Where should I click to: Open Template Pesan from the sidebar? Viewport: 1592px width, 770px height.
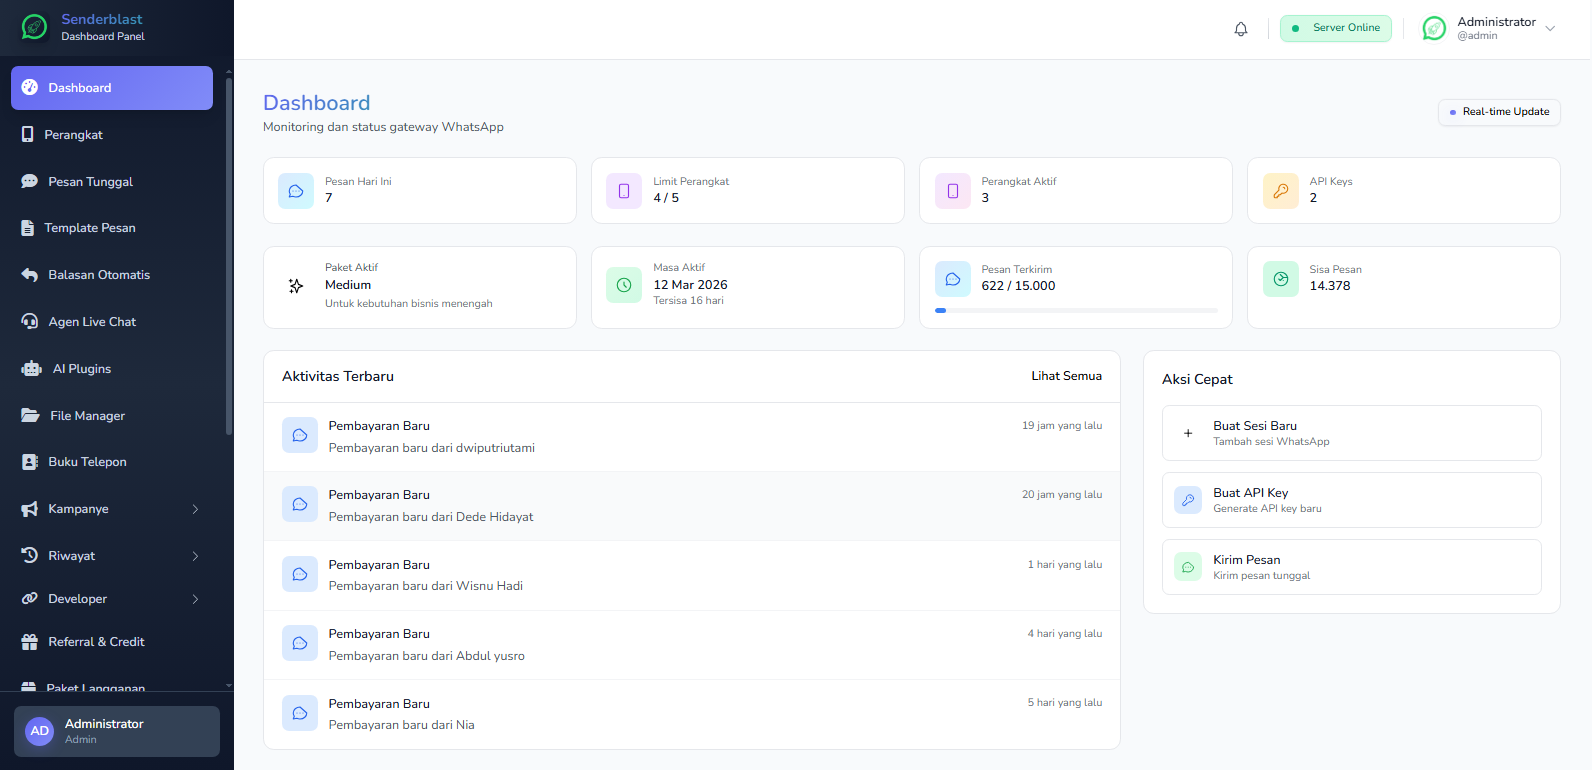pos(90,228)
